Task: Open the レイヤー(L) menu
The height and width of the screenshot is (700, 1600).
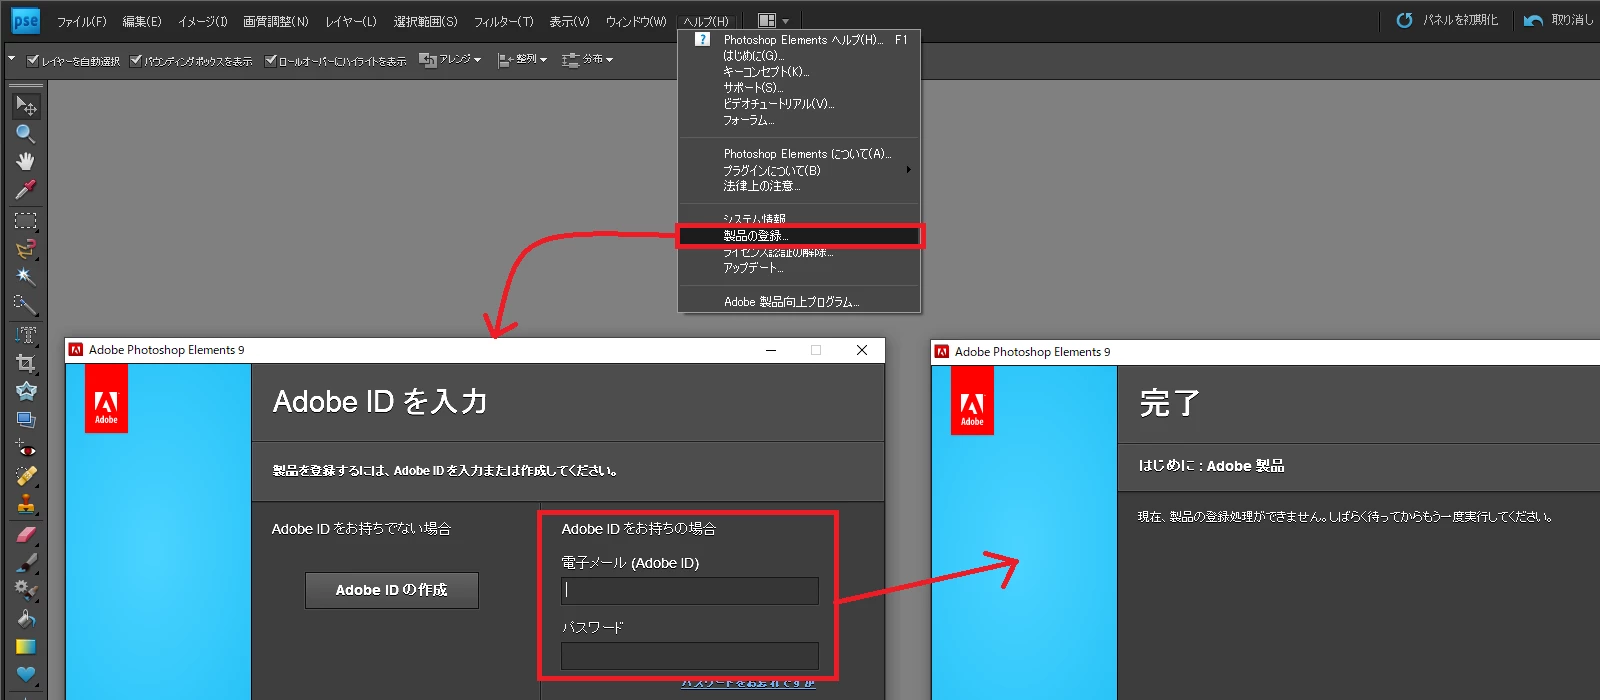Action: coord(351,21)
